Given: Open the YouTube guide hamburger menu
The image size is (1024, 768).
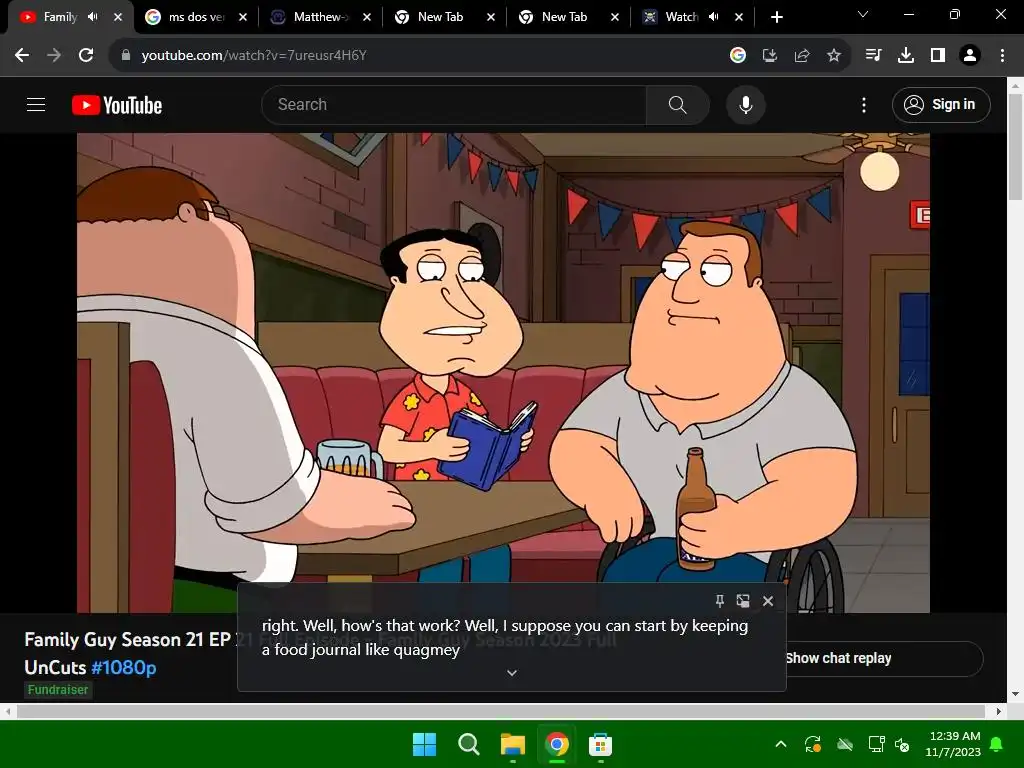Looking at the screenshot, I should point(36,104).
